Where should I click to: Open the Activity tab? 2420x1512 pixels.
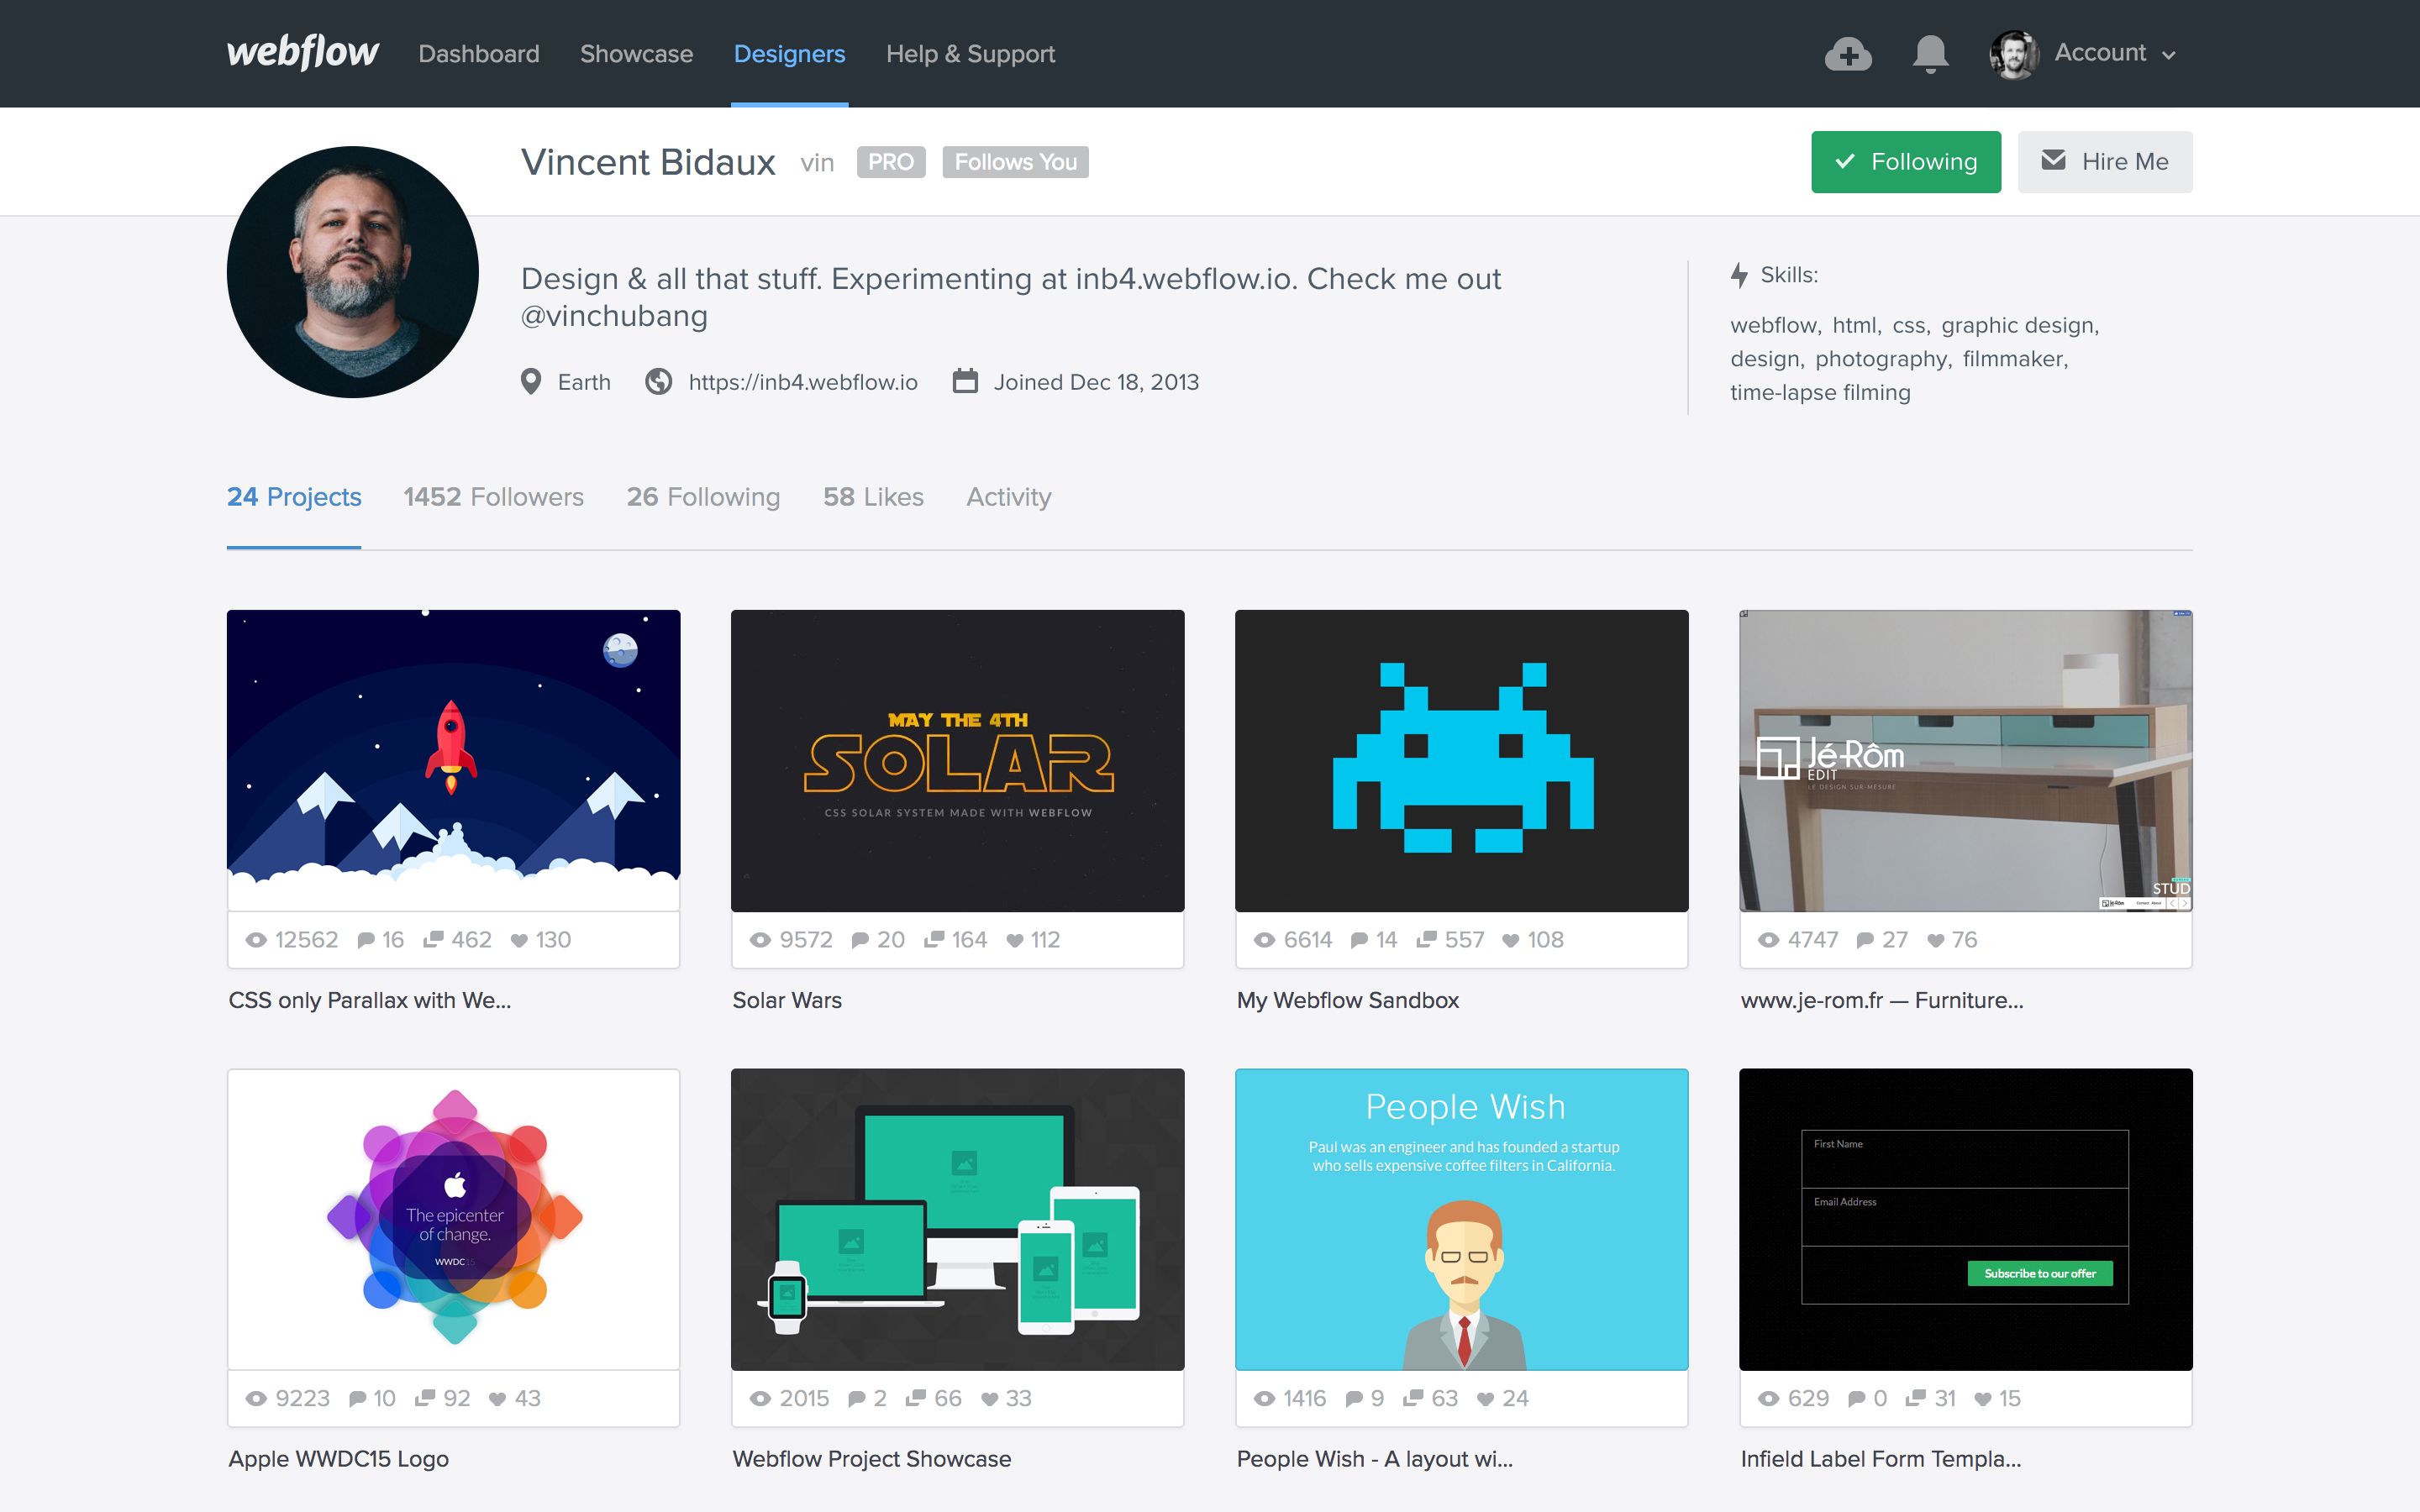click(1008, 497)
